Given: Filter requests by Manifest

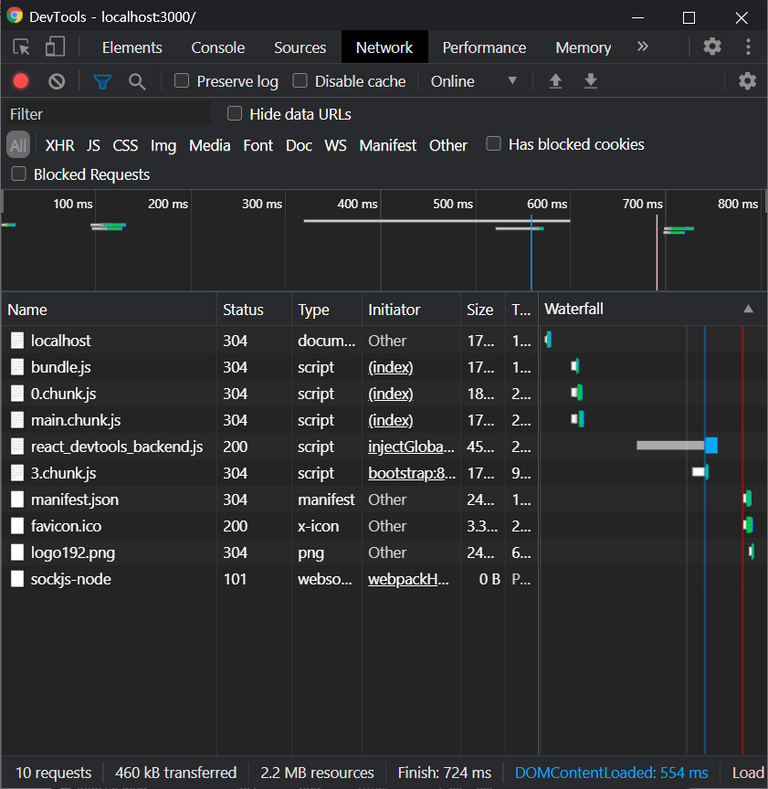Looking at the screenshot, I should pyautogui.click(x=388, y=145).
